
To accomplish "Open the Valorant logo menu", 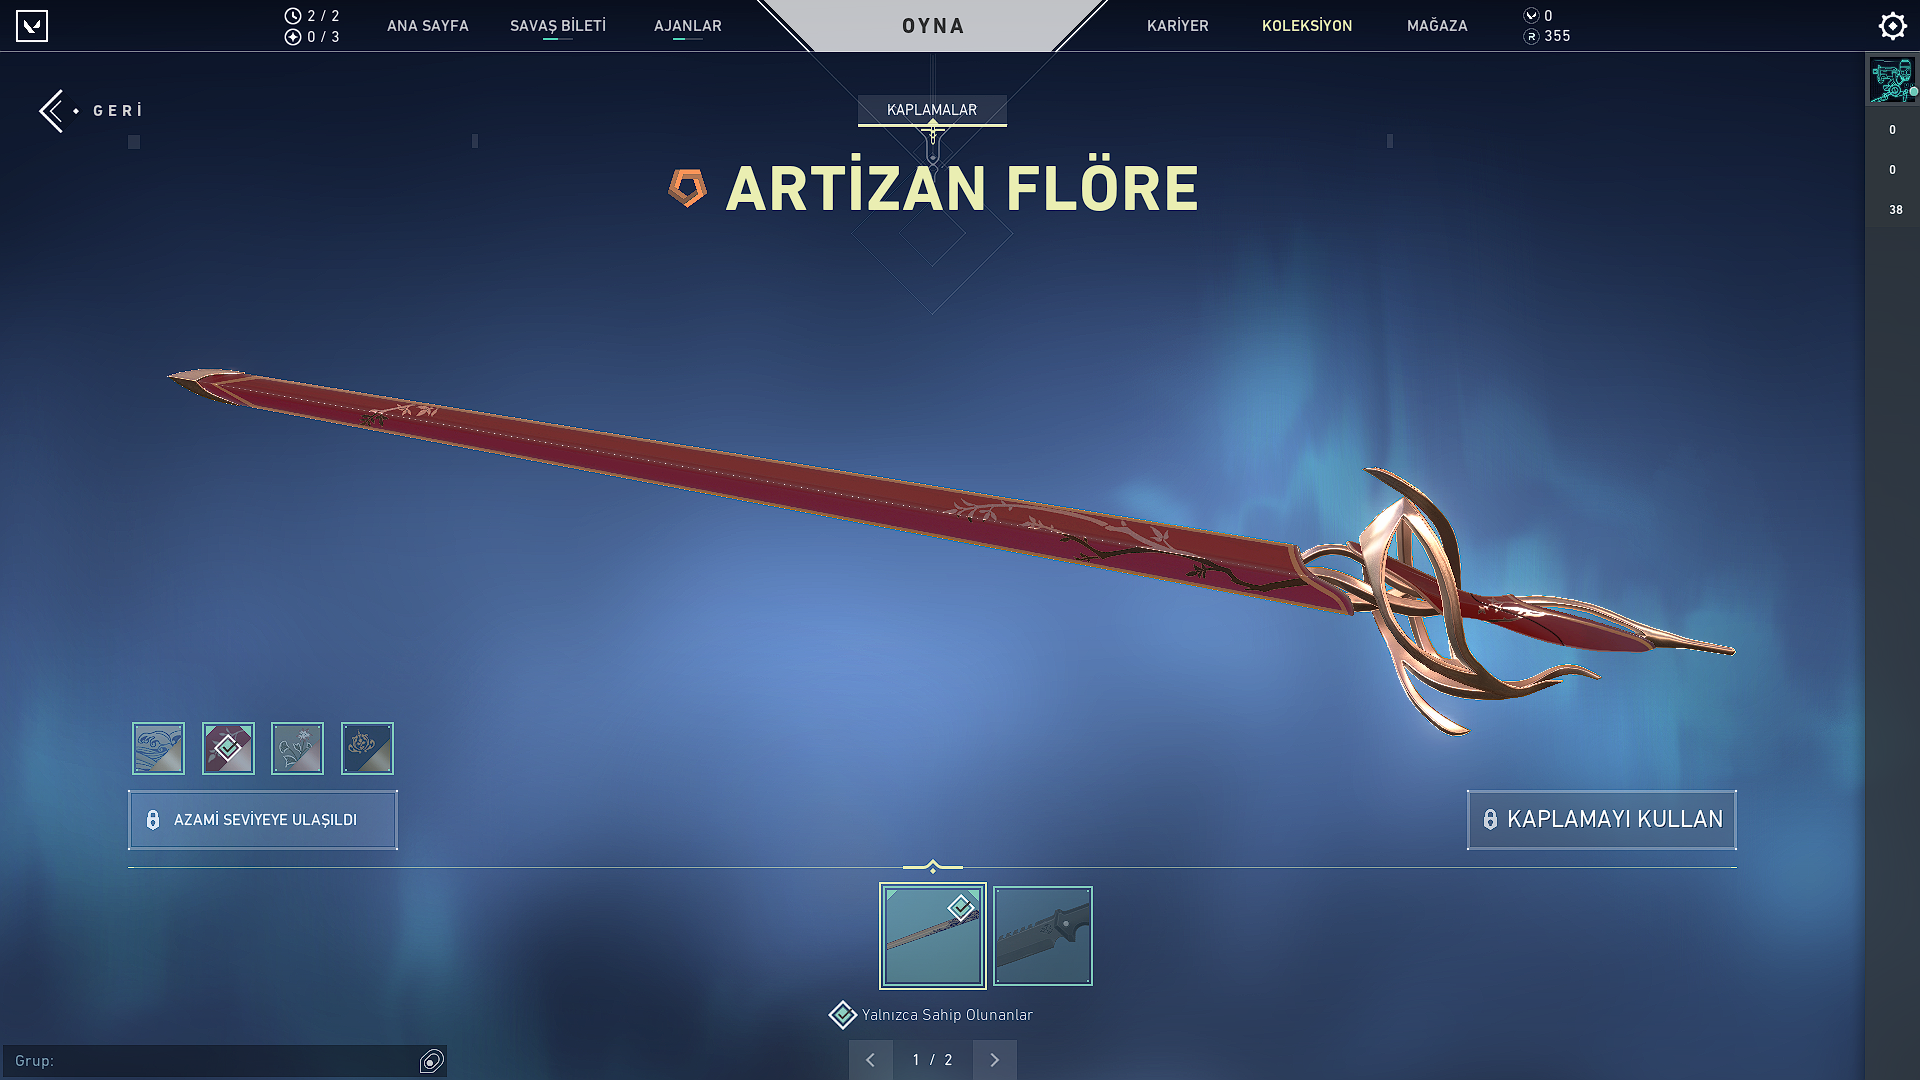I will click(x=32, y=26).
